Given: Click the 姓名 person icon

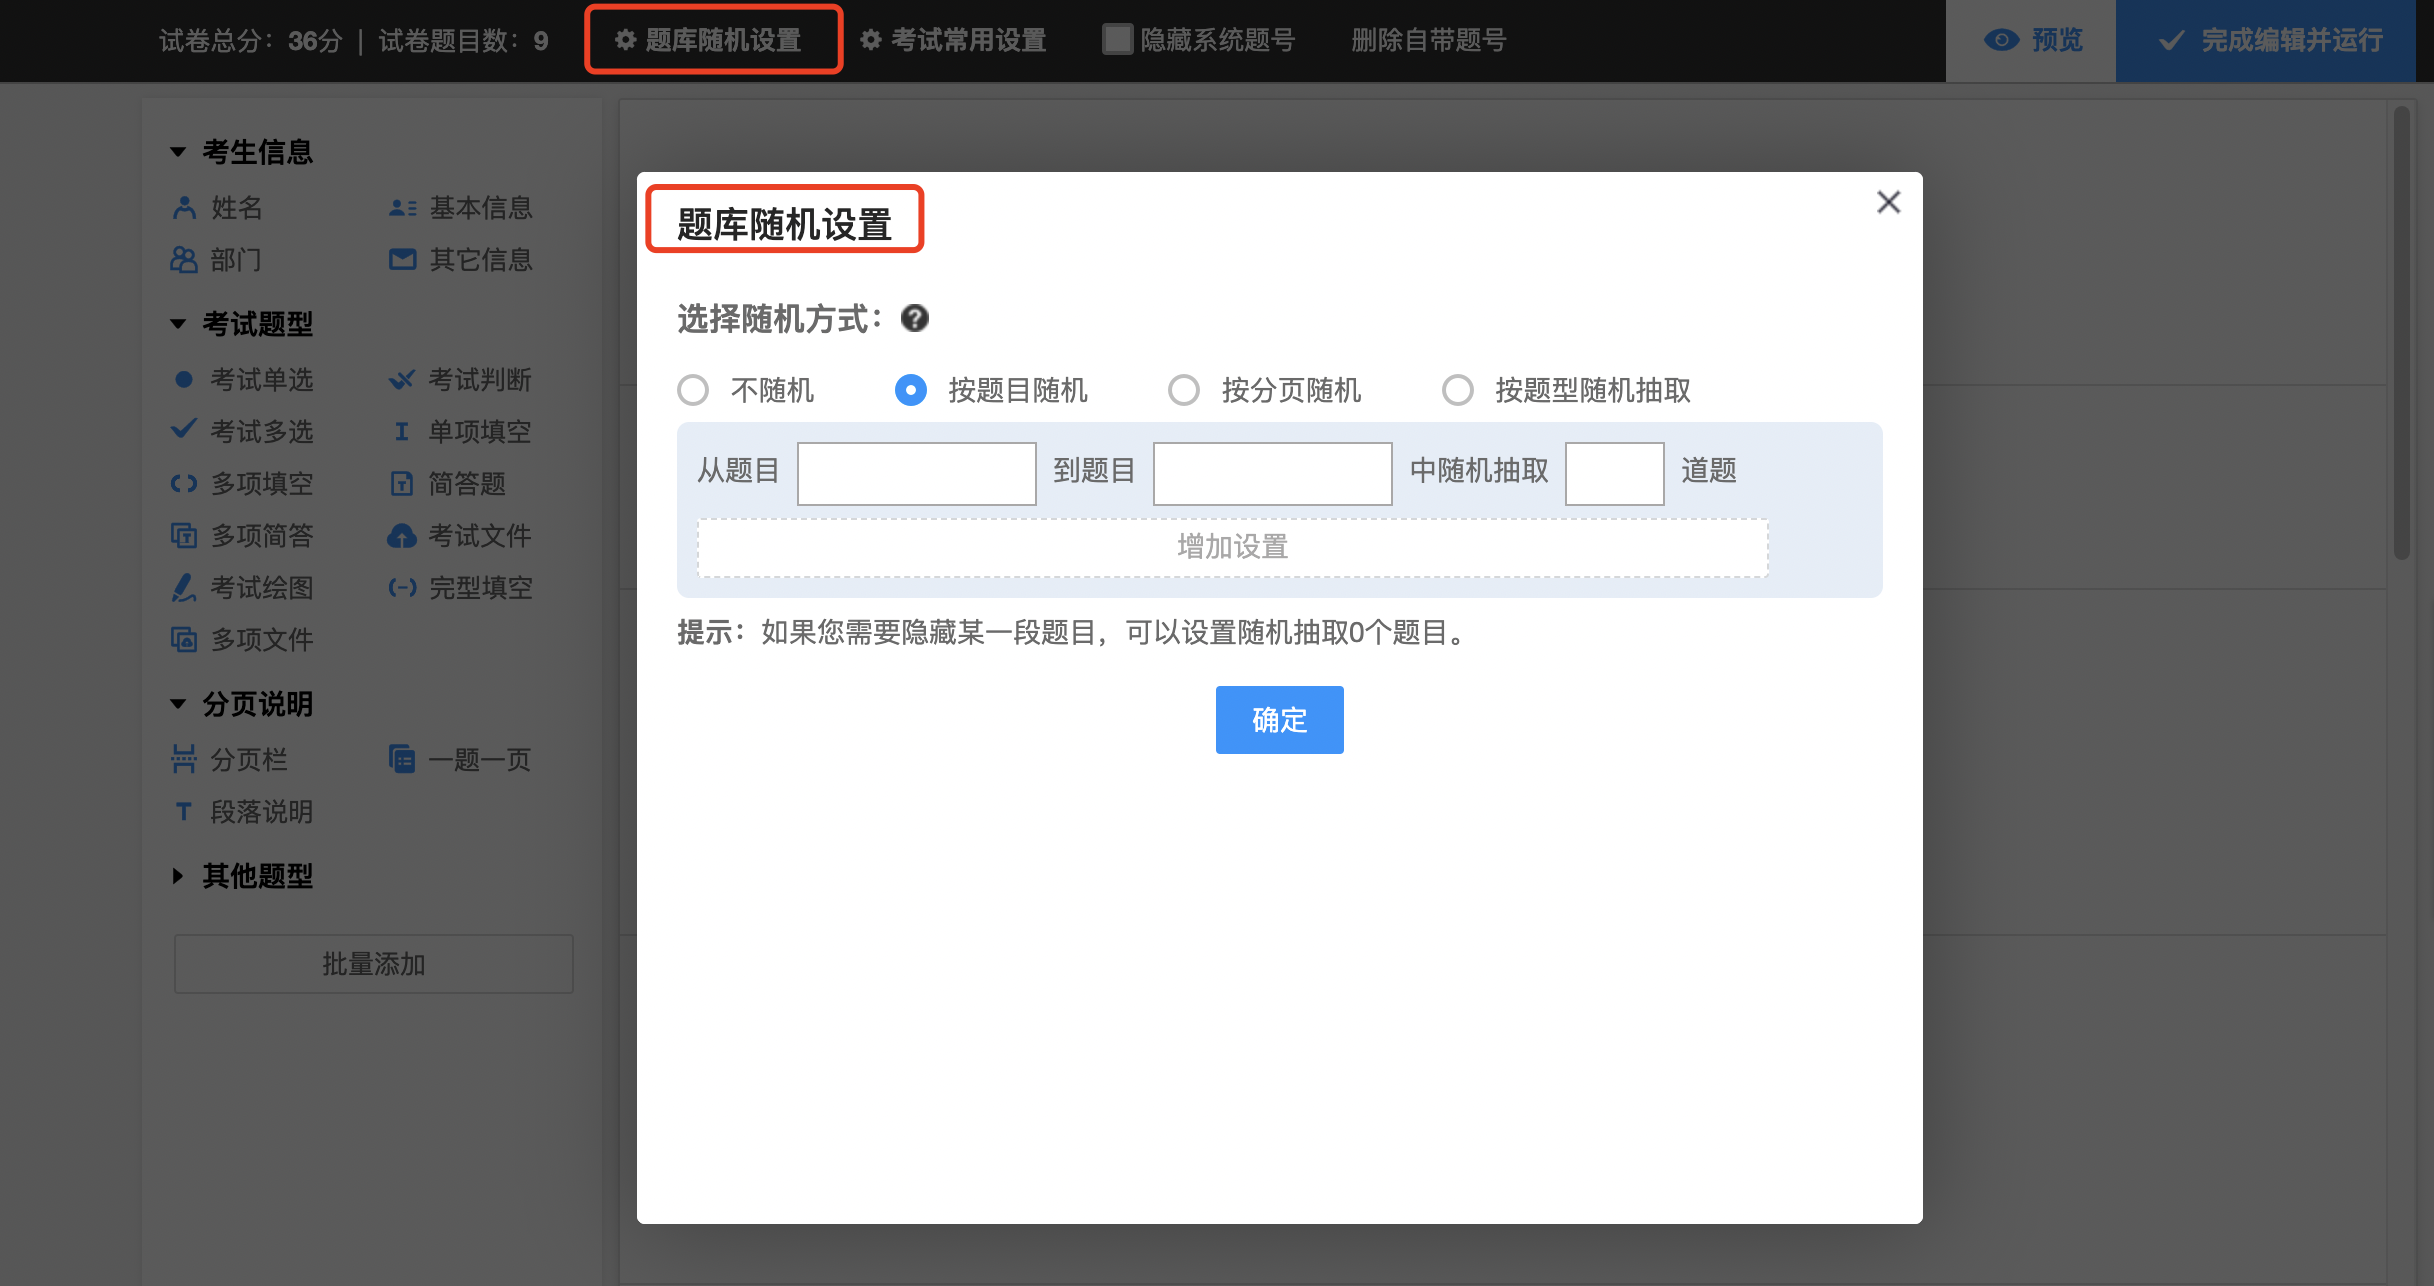Looking at the screenshot, I should 184,208.
